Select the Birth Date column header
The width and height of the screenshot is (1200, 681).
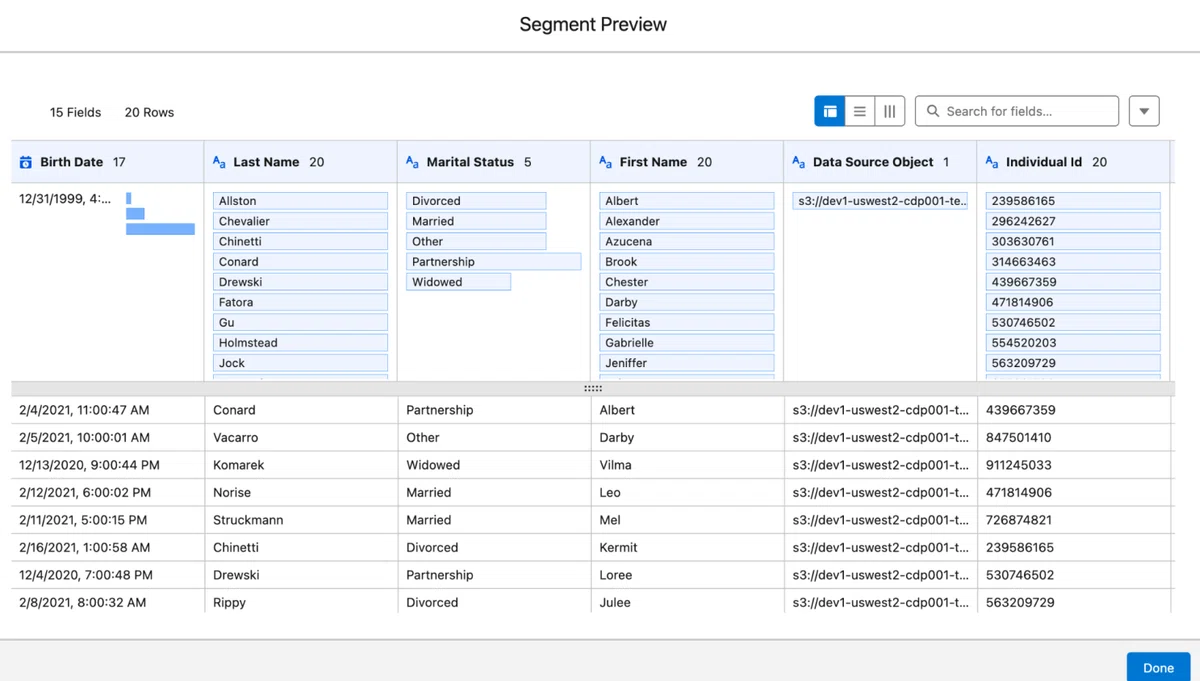pos(107,162)
